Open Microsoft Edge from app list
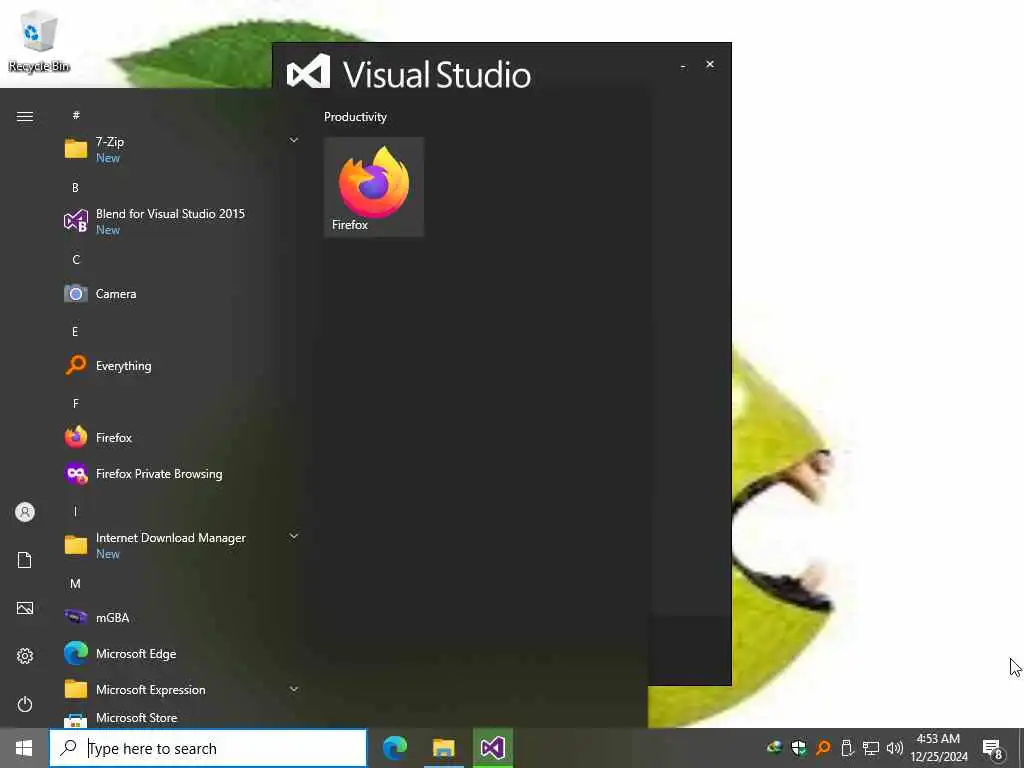 pos(181,653)
